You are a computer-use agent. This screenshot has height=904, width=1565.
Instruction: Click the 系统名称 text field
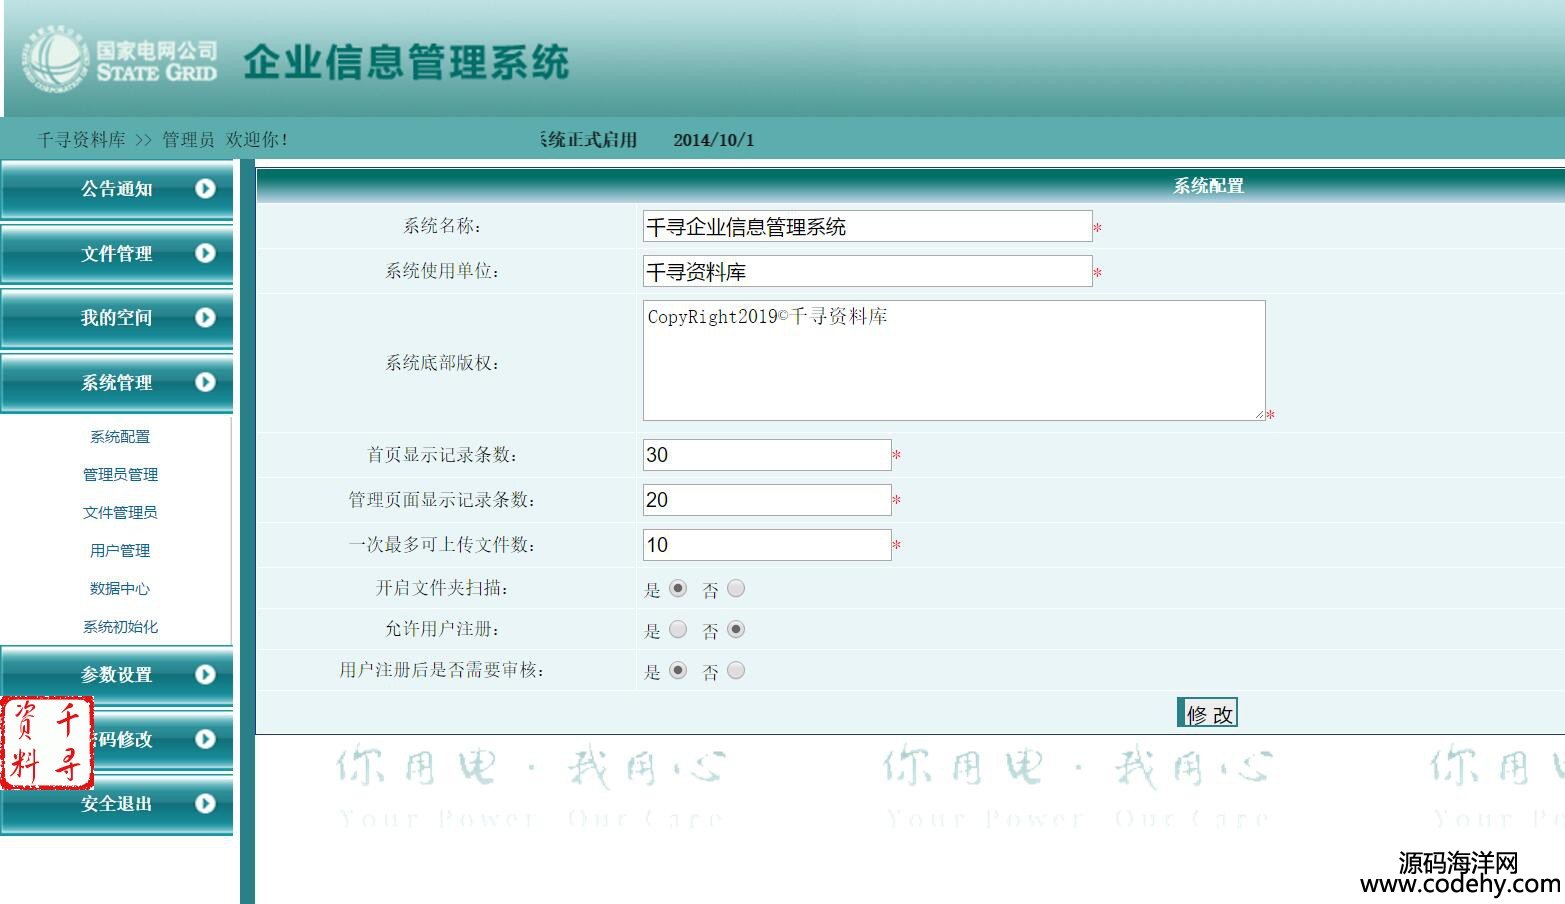(866, 227)
